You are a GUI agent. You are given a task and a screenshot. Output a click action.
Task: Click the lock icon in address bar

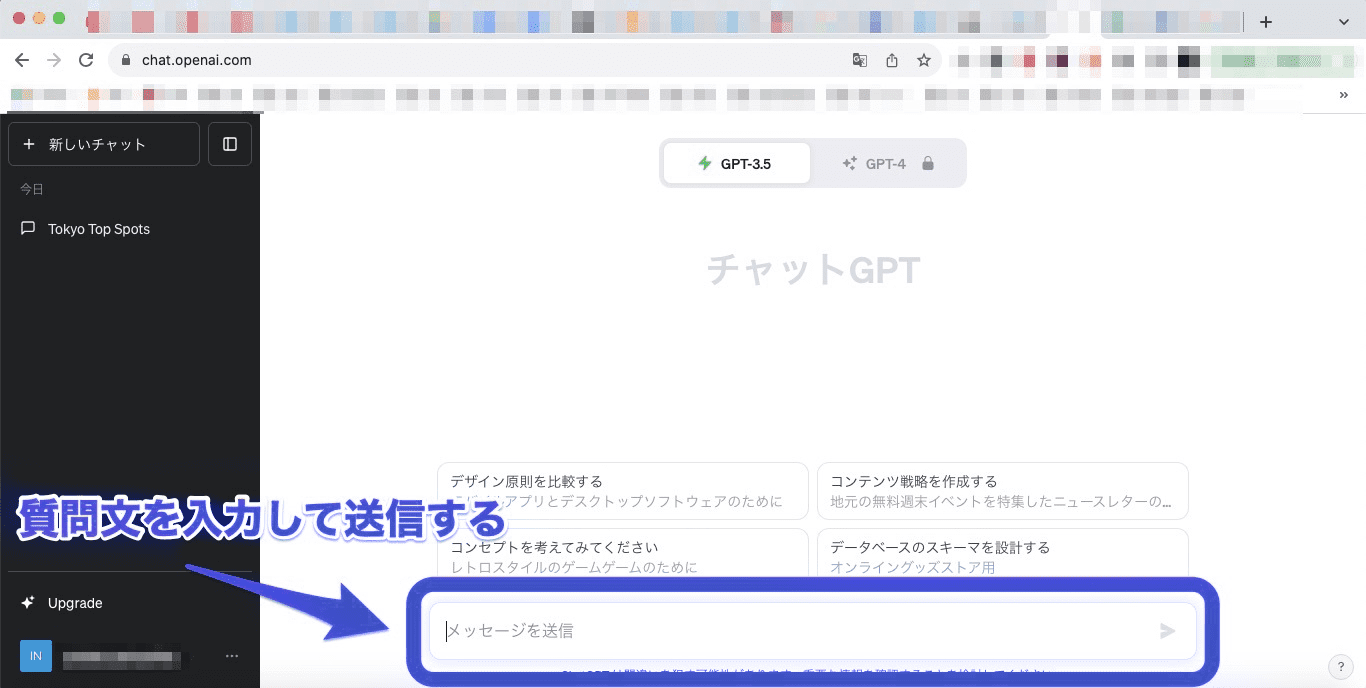(125, 60)
